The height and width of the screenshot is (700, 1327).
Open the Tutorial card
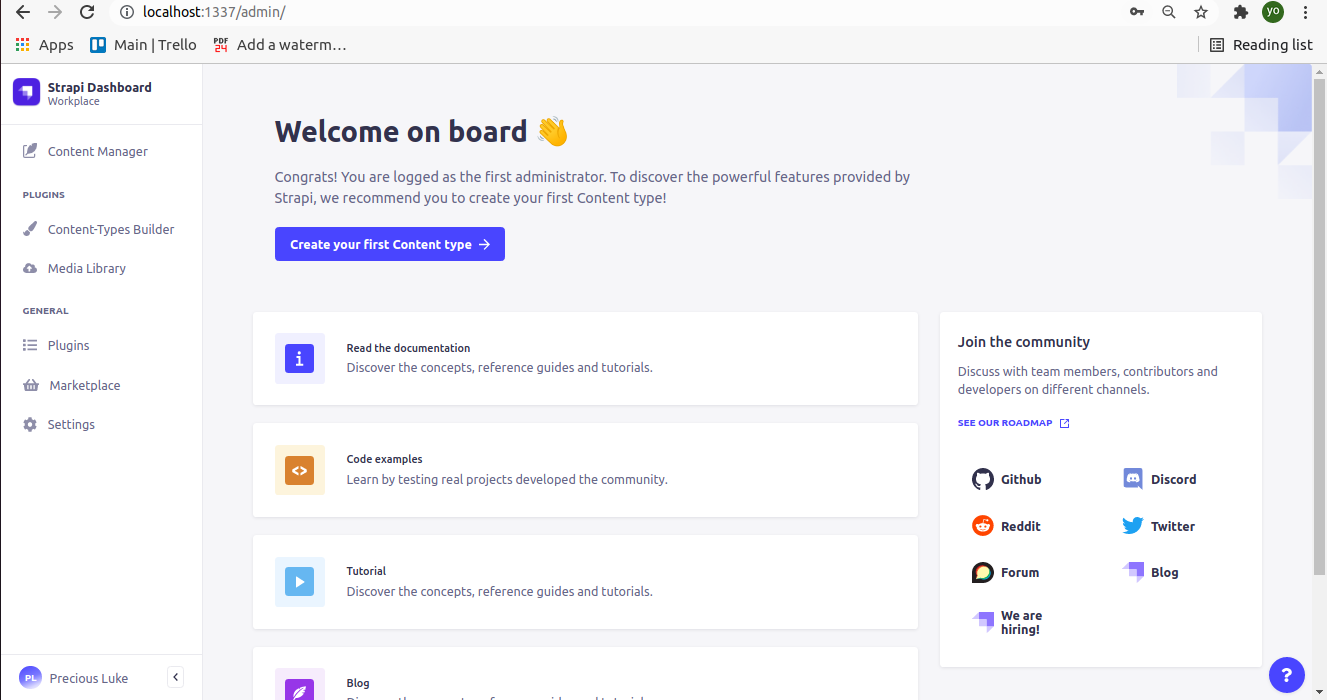[585, 582]
